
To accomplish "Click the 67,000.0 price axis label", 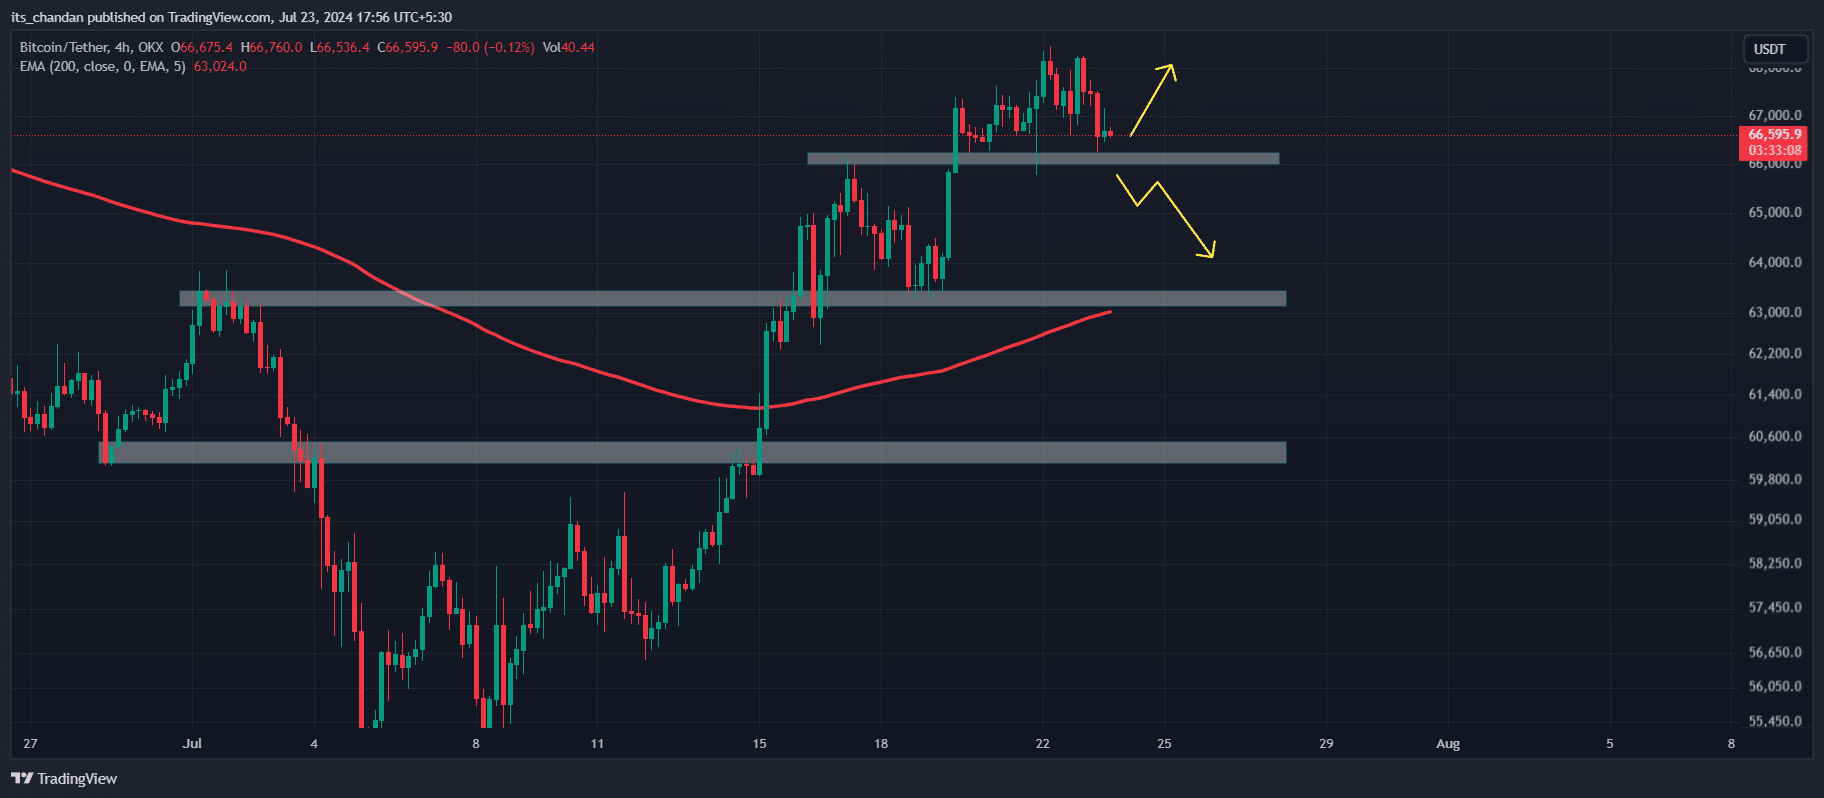I will click(x=1774, y=115).
